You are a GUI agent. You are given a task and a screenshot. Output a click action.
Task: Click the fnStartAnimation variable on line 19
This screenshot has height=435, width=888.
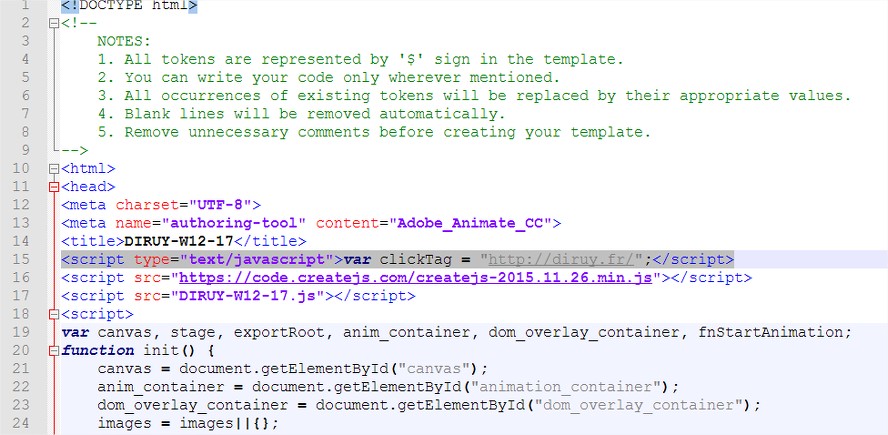(x=770, y=332)
